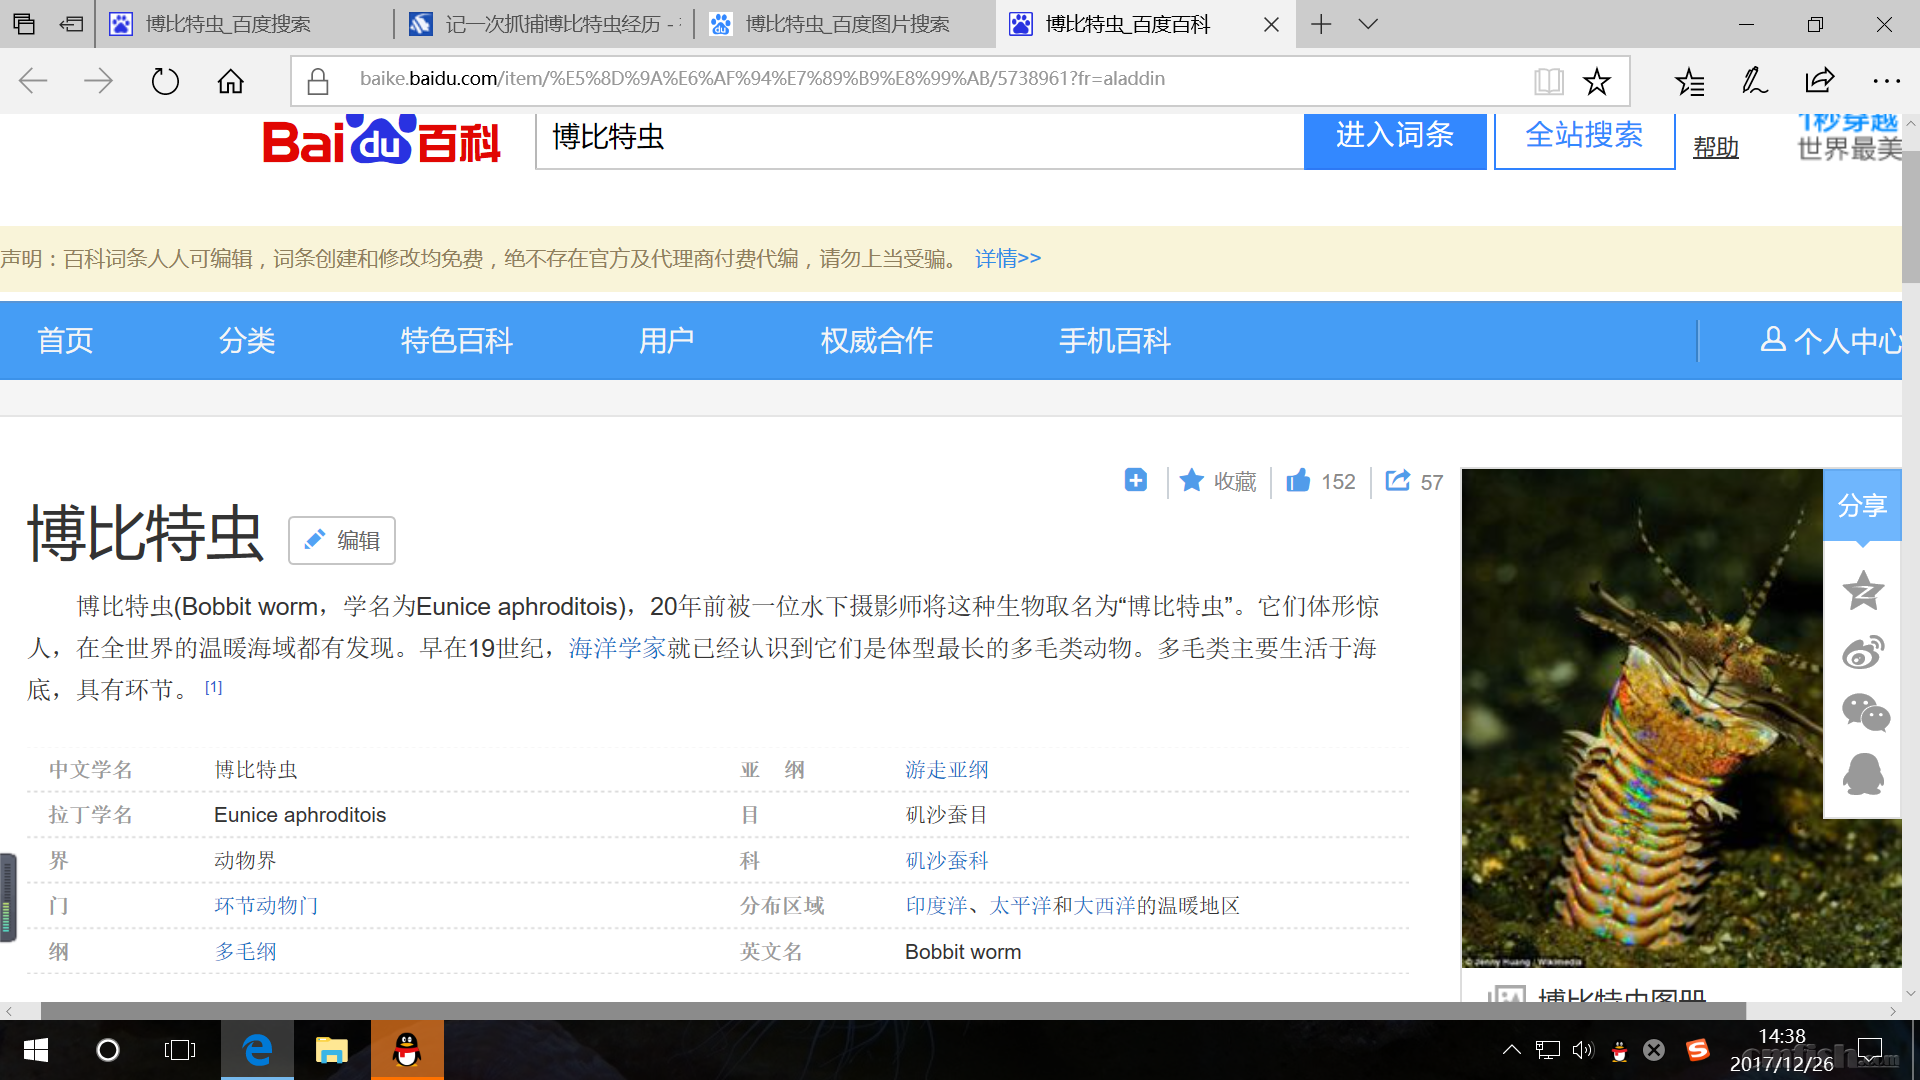Click the 进入词条 button
This screenshot has height=1080, width=1920.
(x=1395, y=140)
